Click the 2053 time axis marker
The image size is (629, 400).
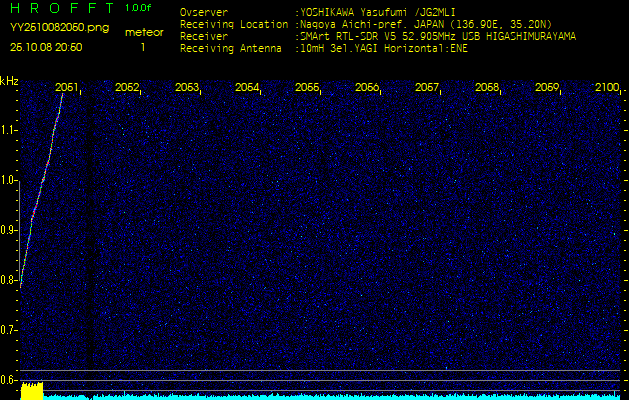click(187, 88)
